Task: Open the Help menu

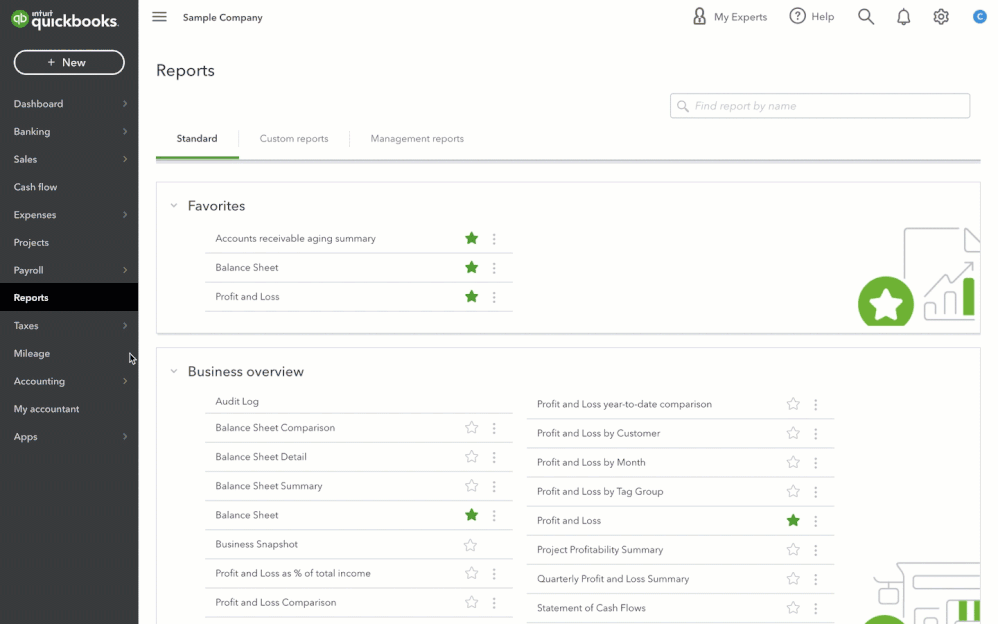Action: coord(811,17)
